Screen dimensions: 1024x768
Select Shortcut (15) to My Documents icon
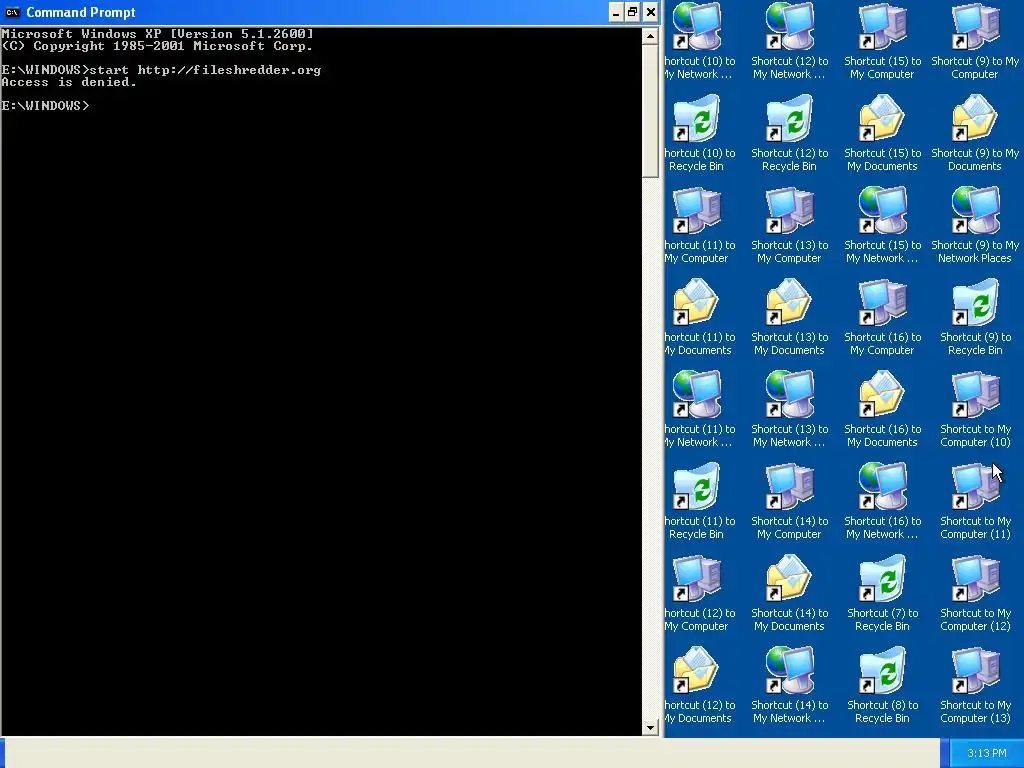pyautogui.click(x=882, y=118)
